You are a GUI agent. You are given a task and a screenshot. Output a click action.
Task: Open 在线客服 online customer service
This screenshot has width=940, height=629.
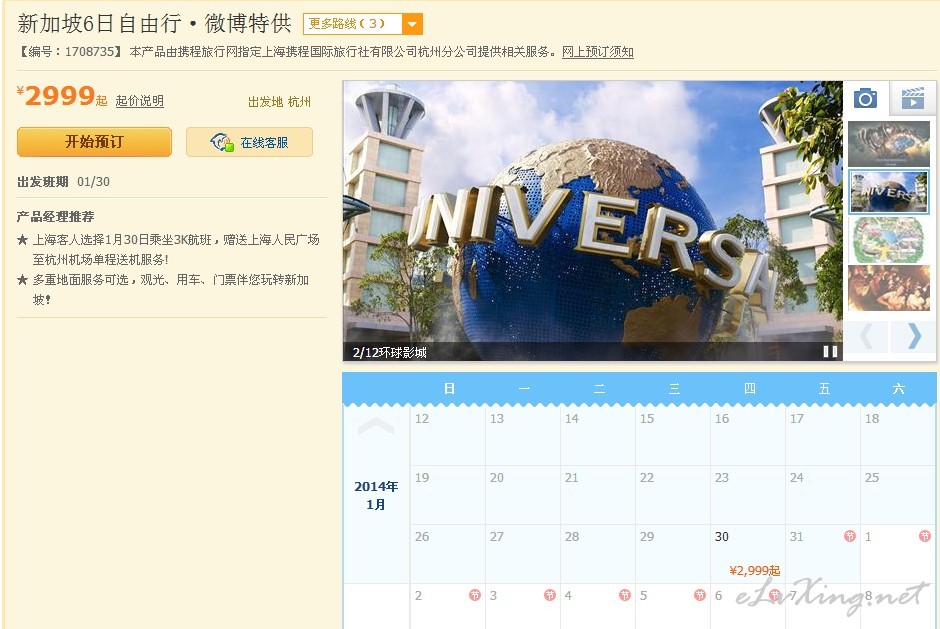tap(249, 142)
